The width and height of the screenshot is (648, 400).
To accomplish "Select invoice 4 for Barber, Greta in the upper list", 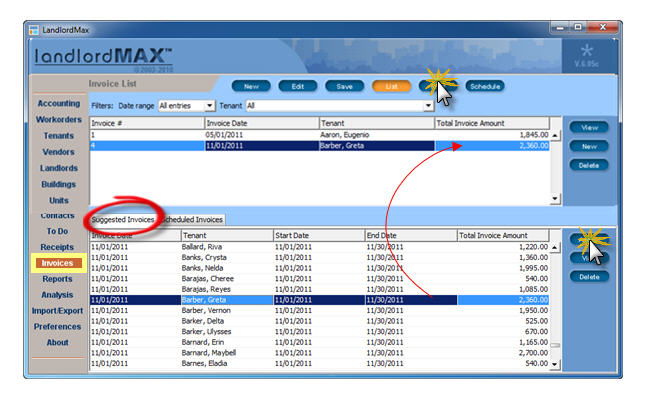I will click(x=319, y=146).
